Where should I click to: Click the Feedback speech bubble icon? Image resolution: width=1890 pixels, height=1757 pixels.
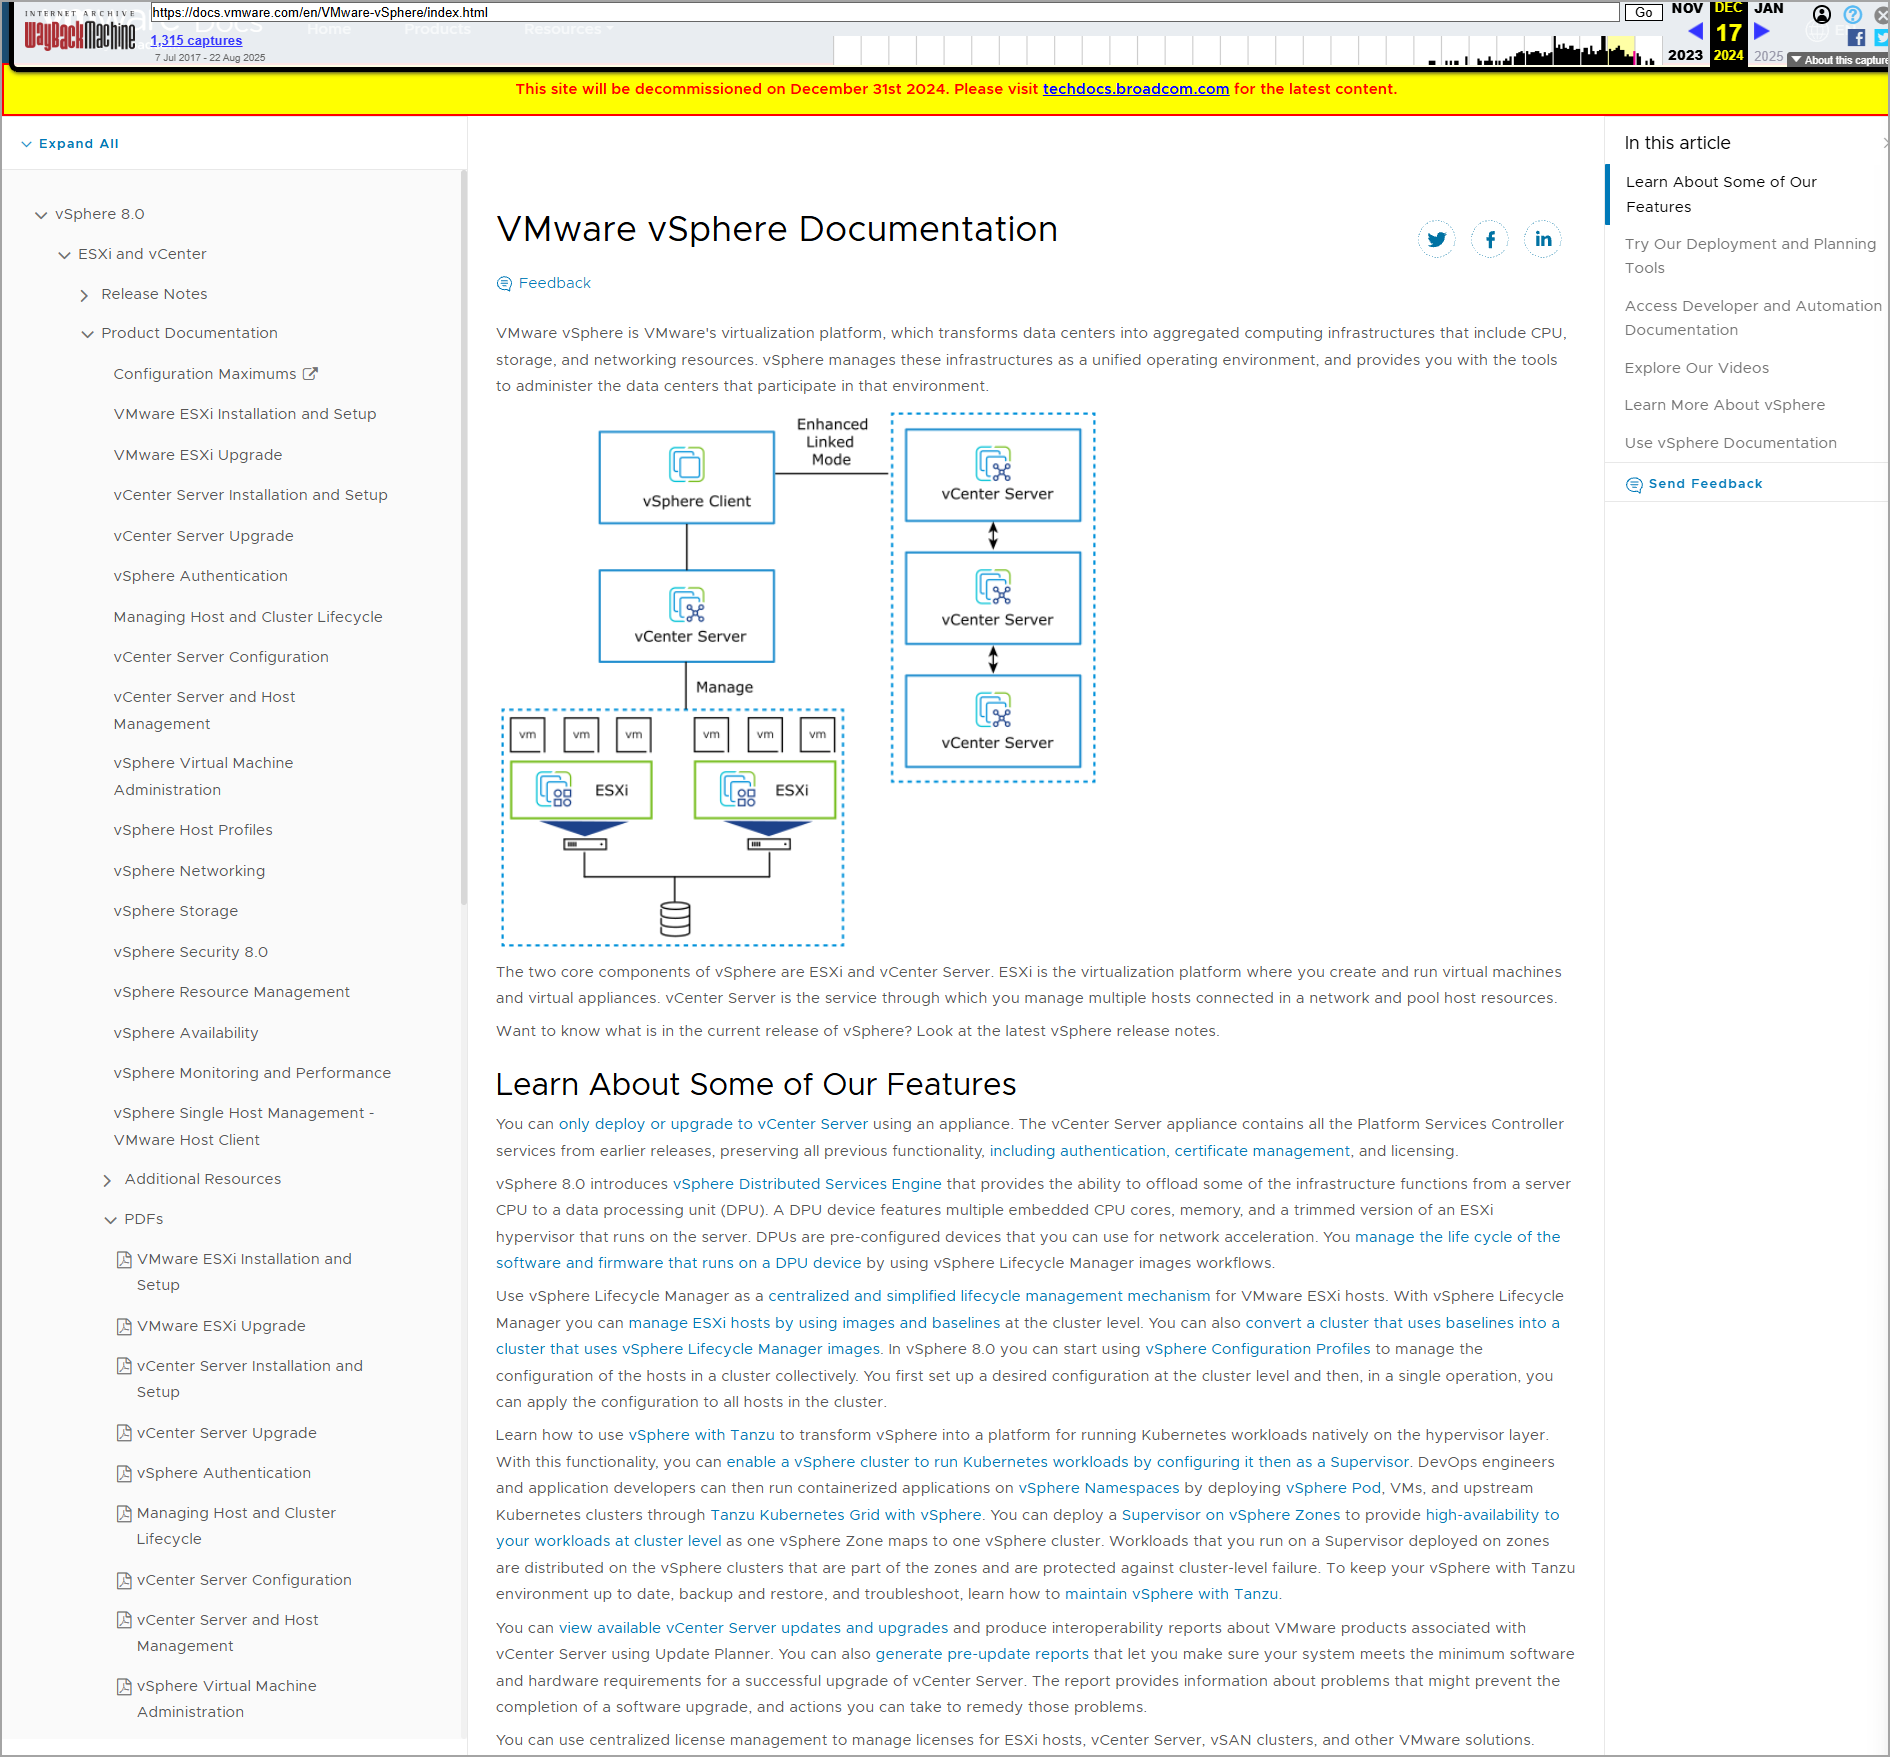tap(504, 284)
